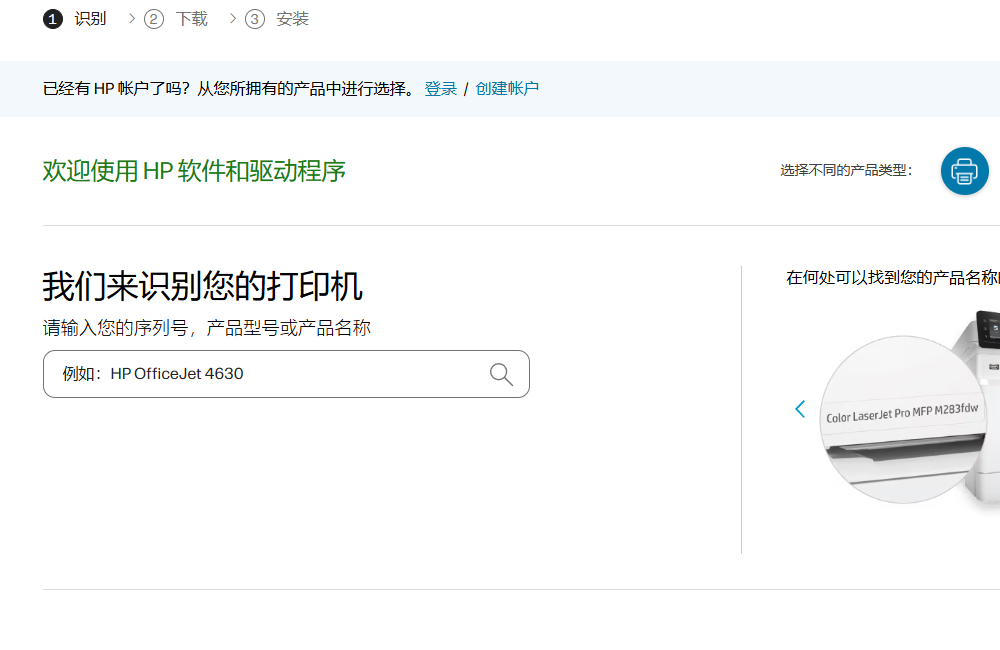Click the title 欢迎使用 HP 软件和驱动程序

coord(194,171)
